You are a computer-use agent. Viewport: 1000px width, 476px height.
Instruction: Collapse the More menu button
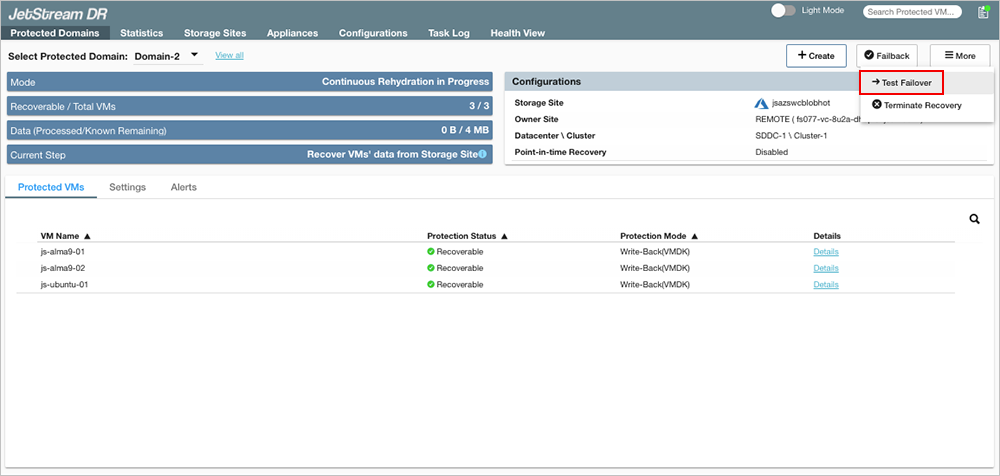pos(960,56)
